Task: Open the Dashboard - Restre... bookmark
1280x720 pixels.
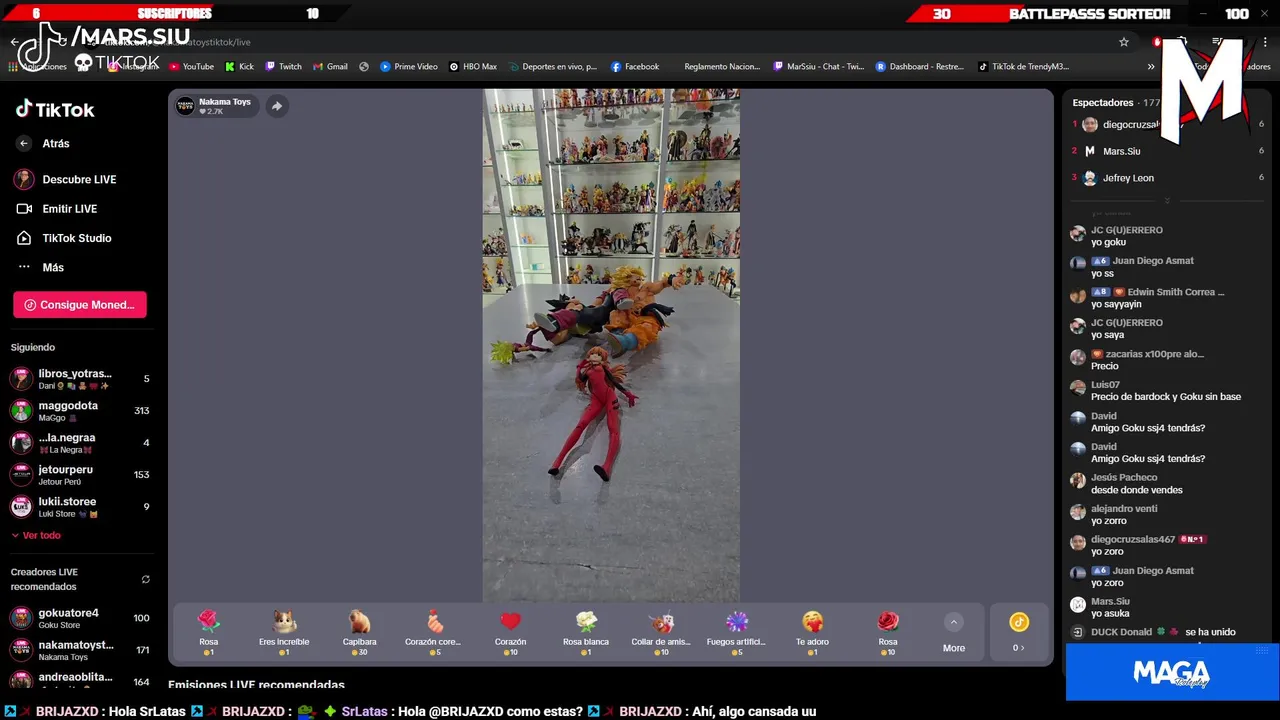Action: (919, 67)
